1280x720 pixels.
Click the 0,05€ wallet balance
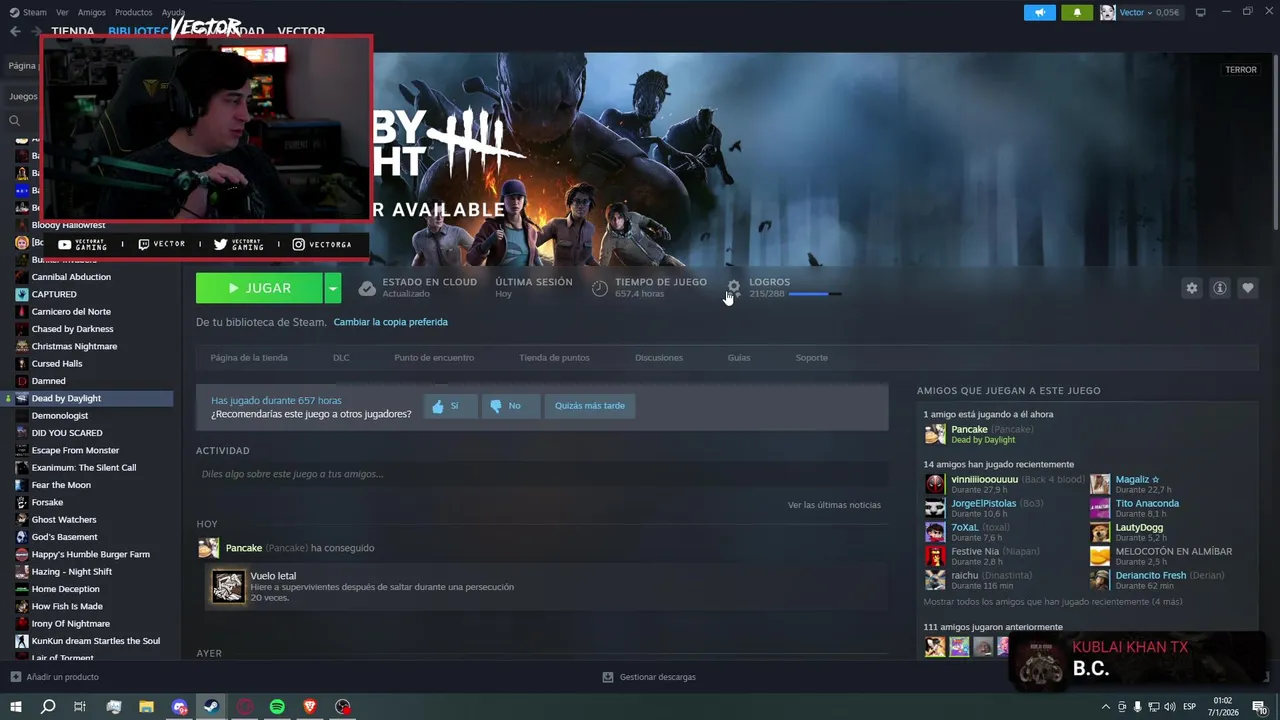coord(1167,12)
